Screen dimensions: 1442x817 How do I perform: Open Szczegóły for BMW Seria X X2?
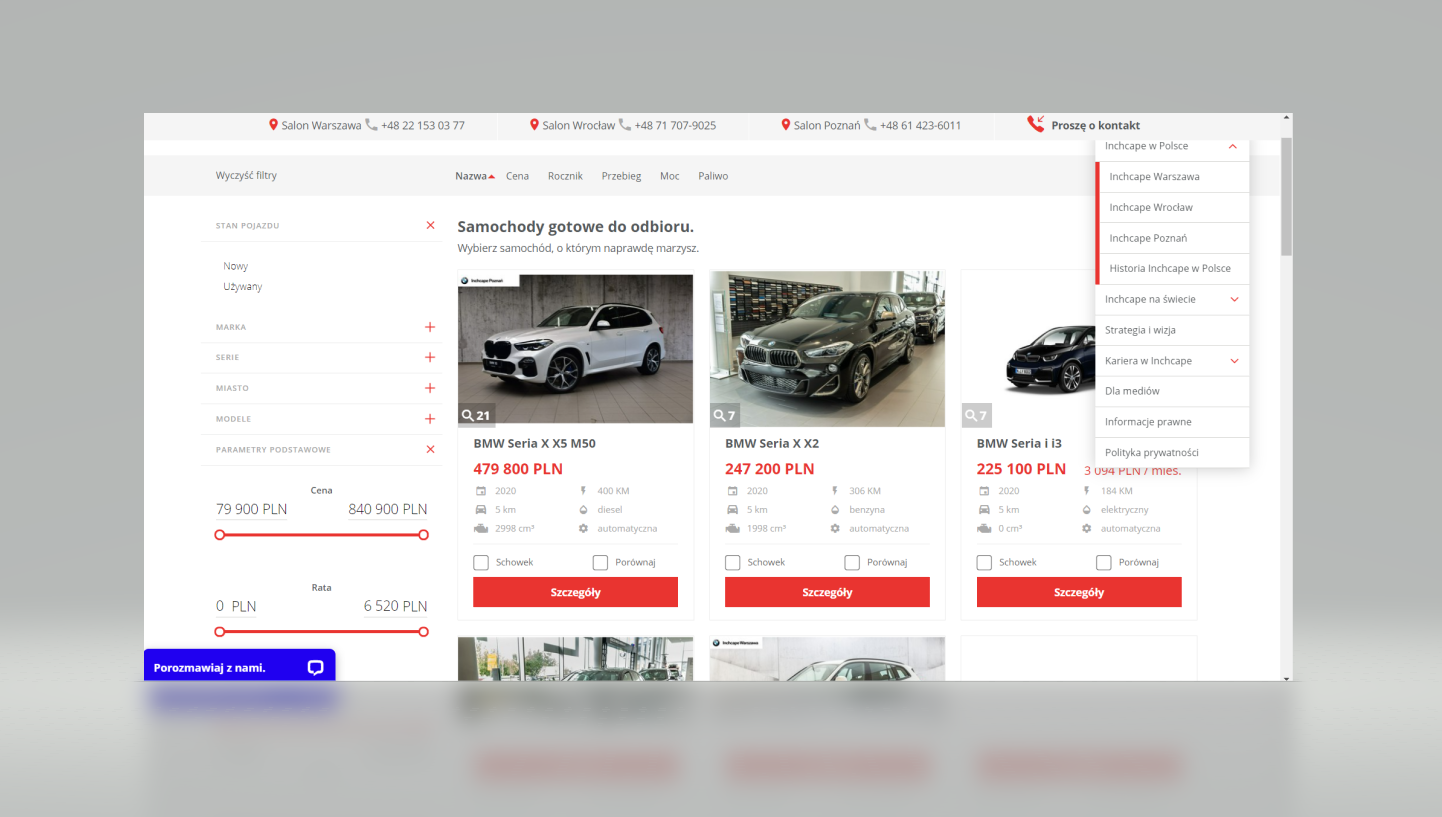tap(827, 592)
